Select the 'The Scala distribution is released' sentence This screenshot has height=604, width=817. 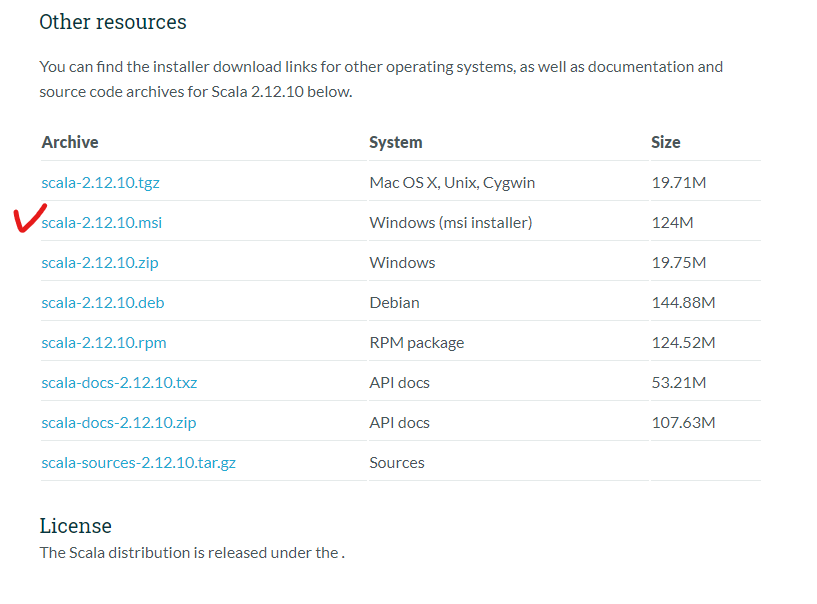(x=192, y=553)
